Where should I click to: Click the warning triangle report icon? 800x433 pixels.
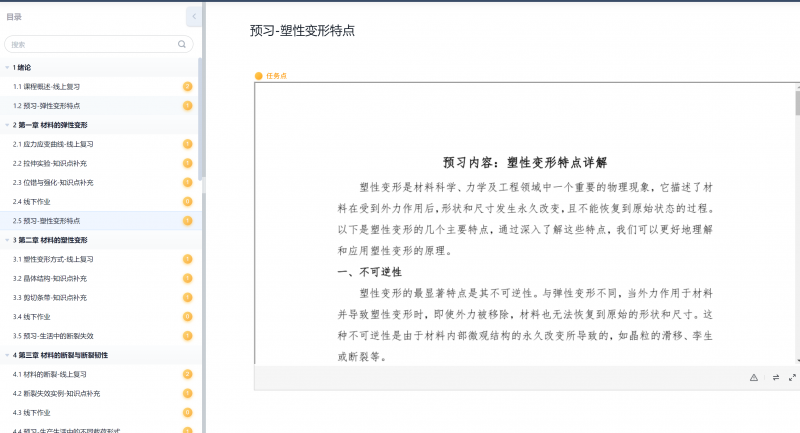coord(754,378)
